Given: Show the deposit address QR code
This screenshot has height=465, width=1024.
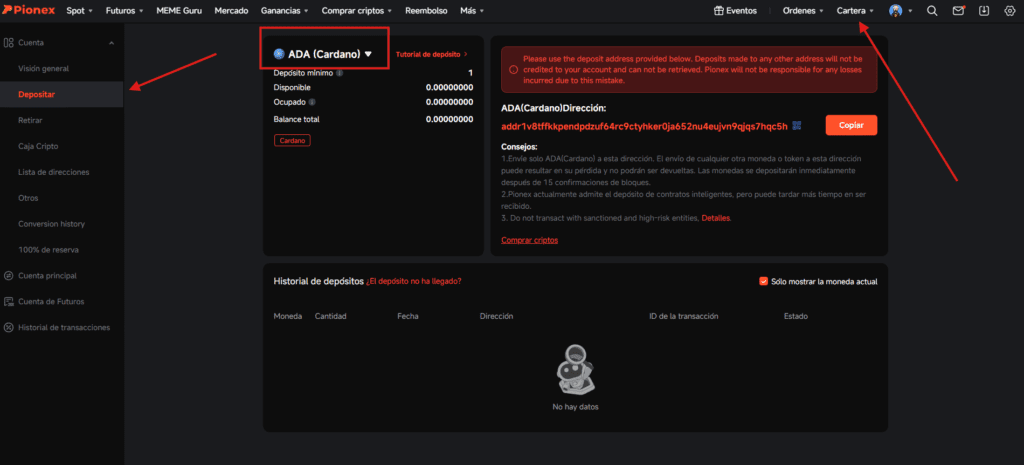Looking at the screenshot, I should [x=797, y=126].
